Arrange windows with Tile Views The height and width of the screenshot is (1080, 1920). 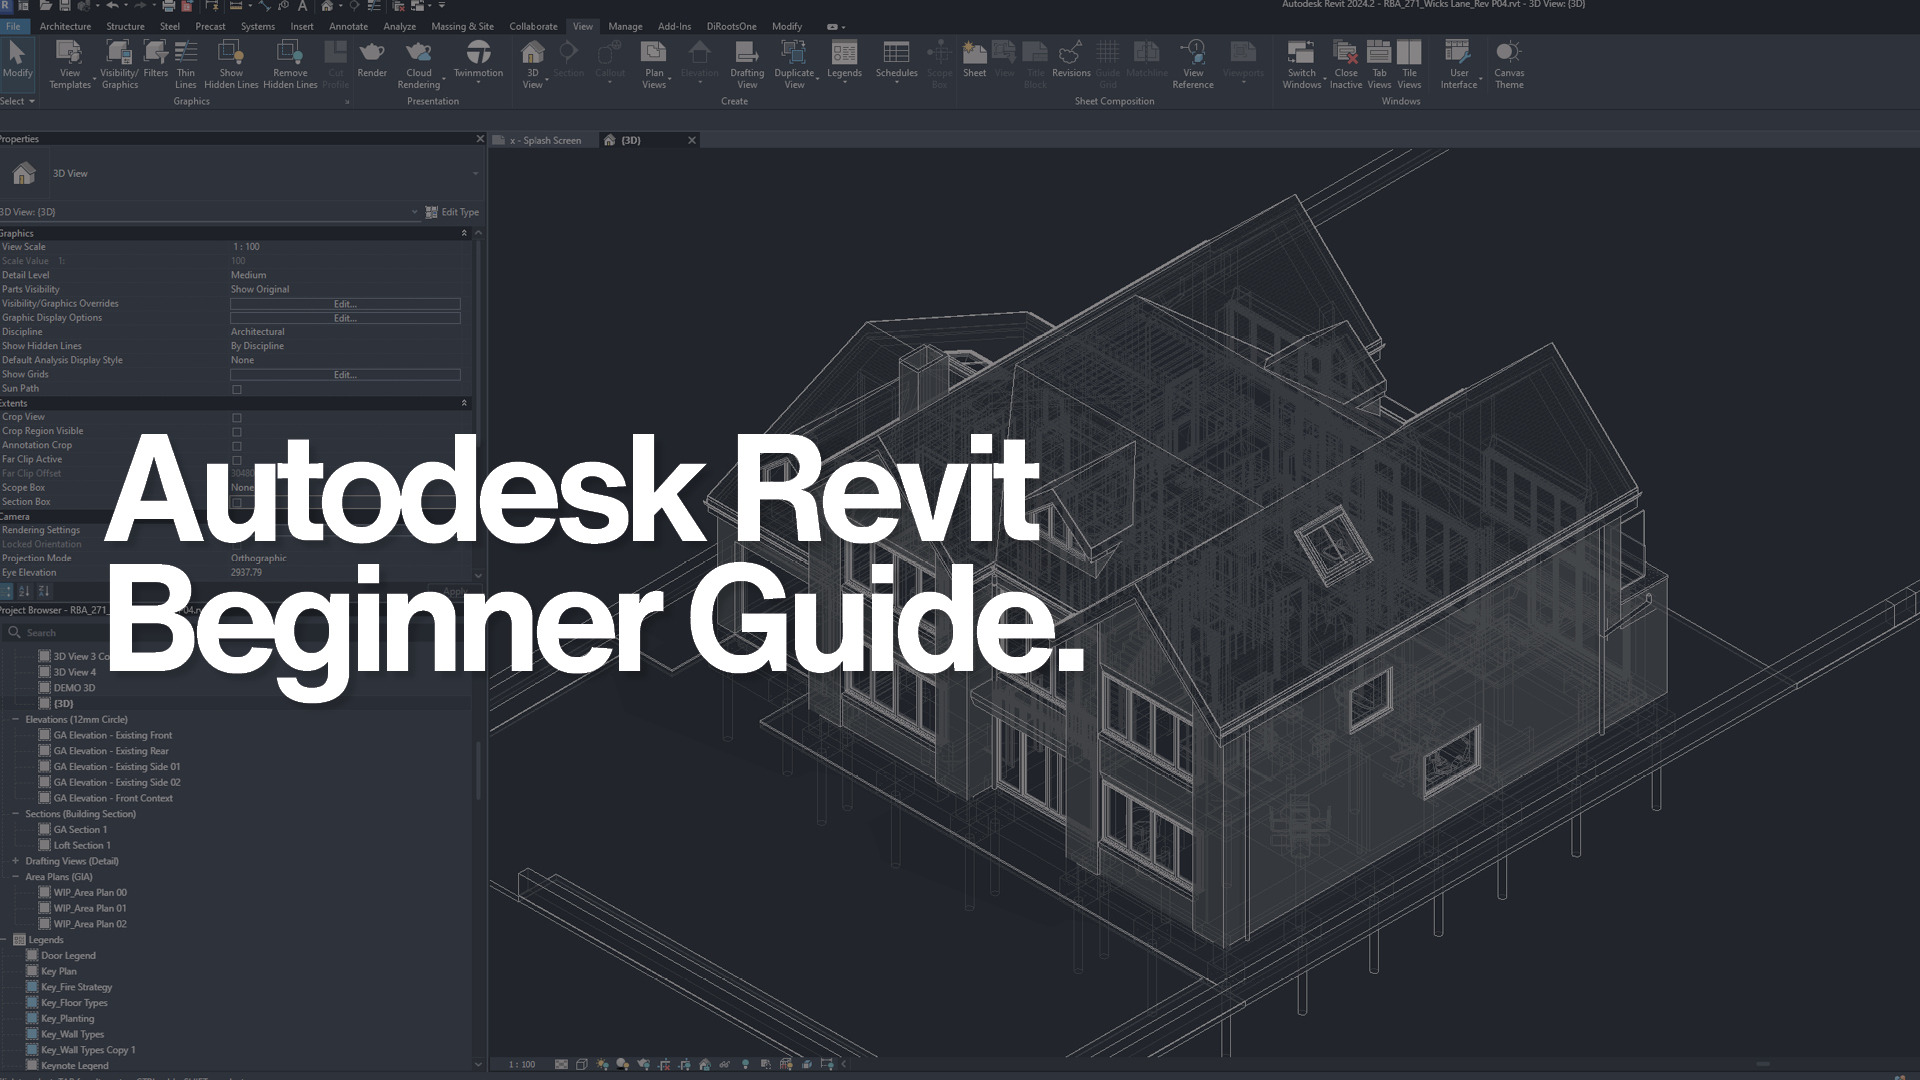pos(1410,62)
